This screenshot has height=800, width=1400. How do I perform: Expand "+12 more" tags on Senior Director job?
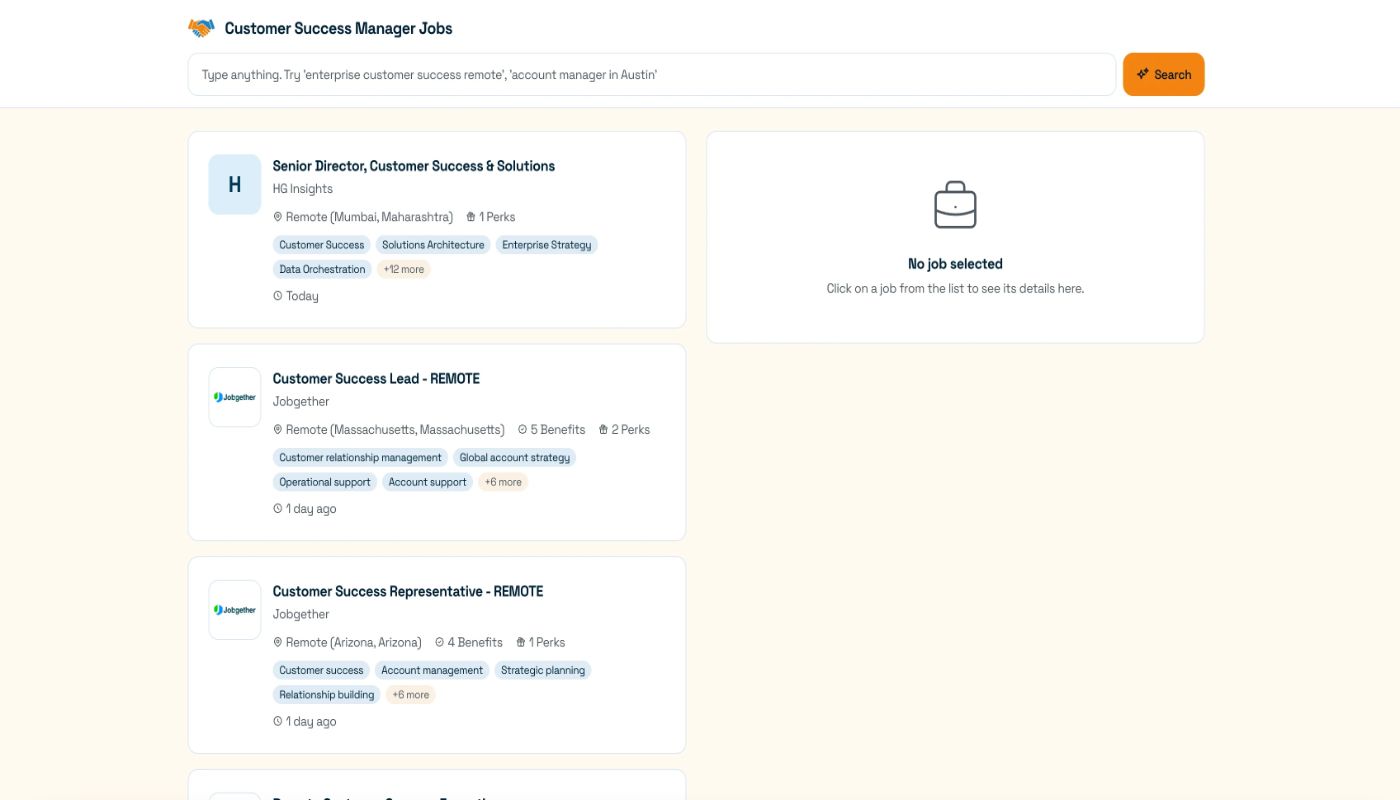pyautogui.click(x=403, y=269)
